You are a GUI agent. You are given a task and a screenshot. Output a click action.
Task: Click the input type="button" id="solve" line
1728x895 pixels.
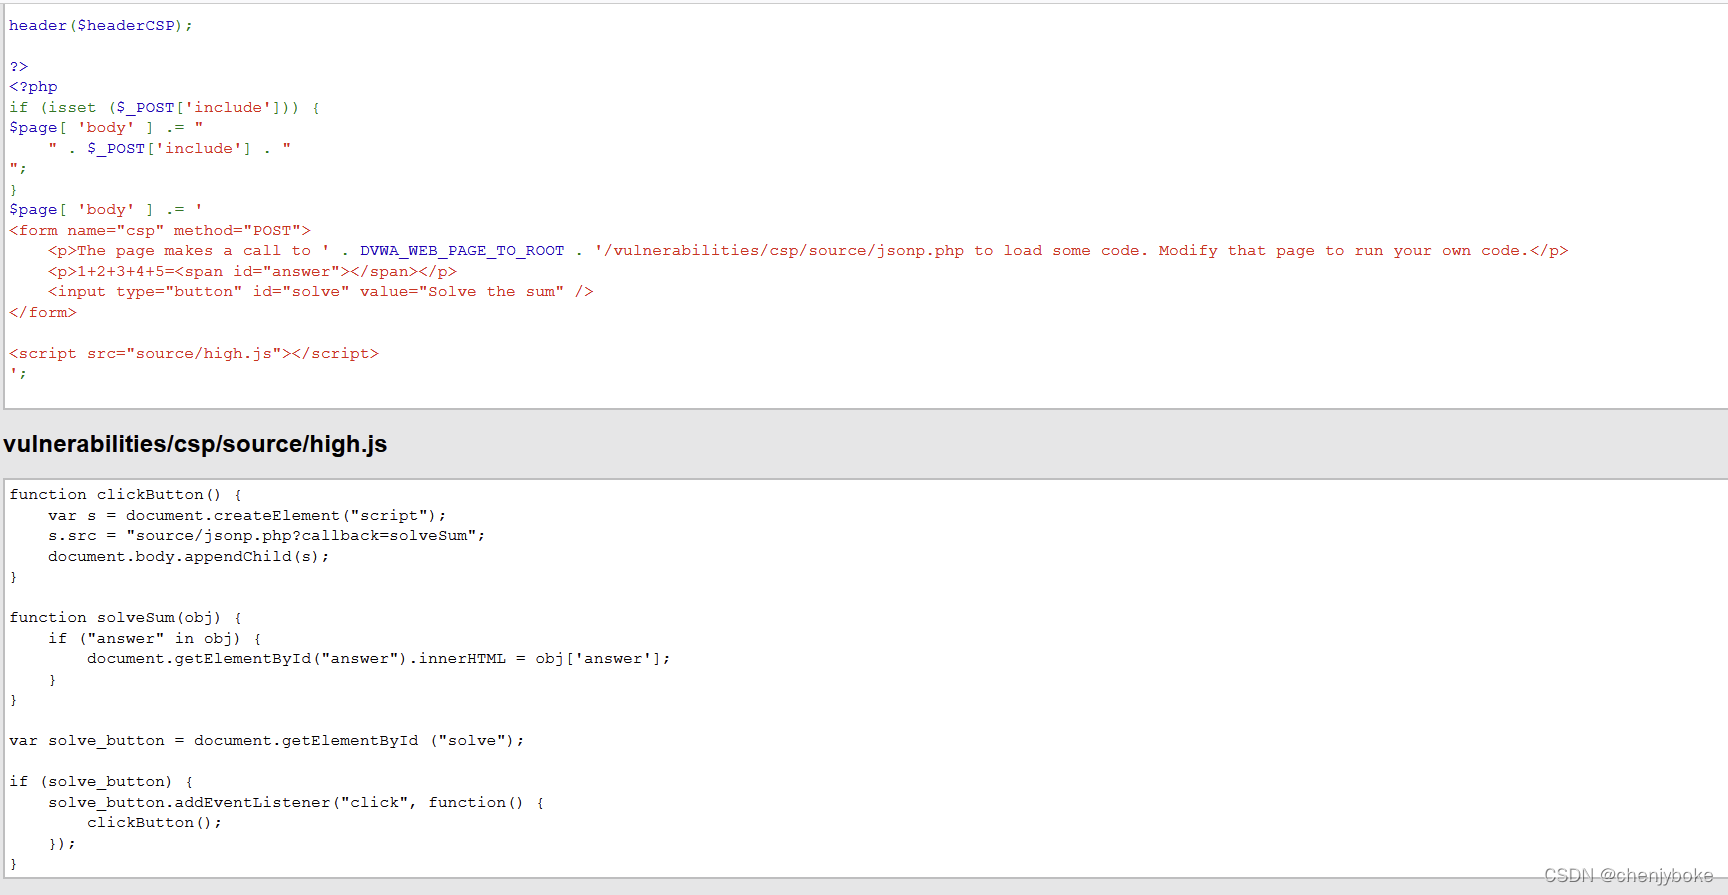pyautogui.click(x=320, y=292)
